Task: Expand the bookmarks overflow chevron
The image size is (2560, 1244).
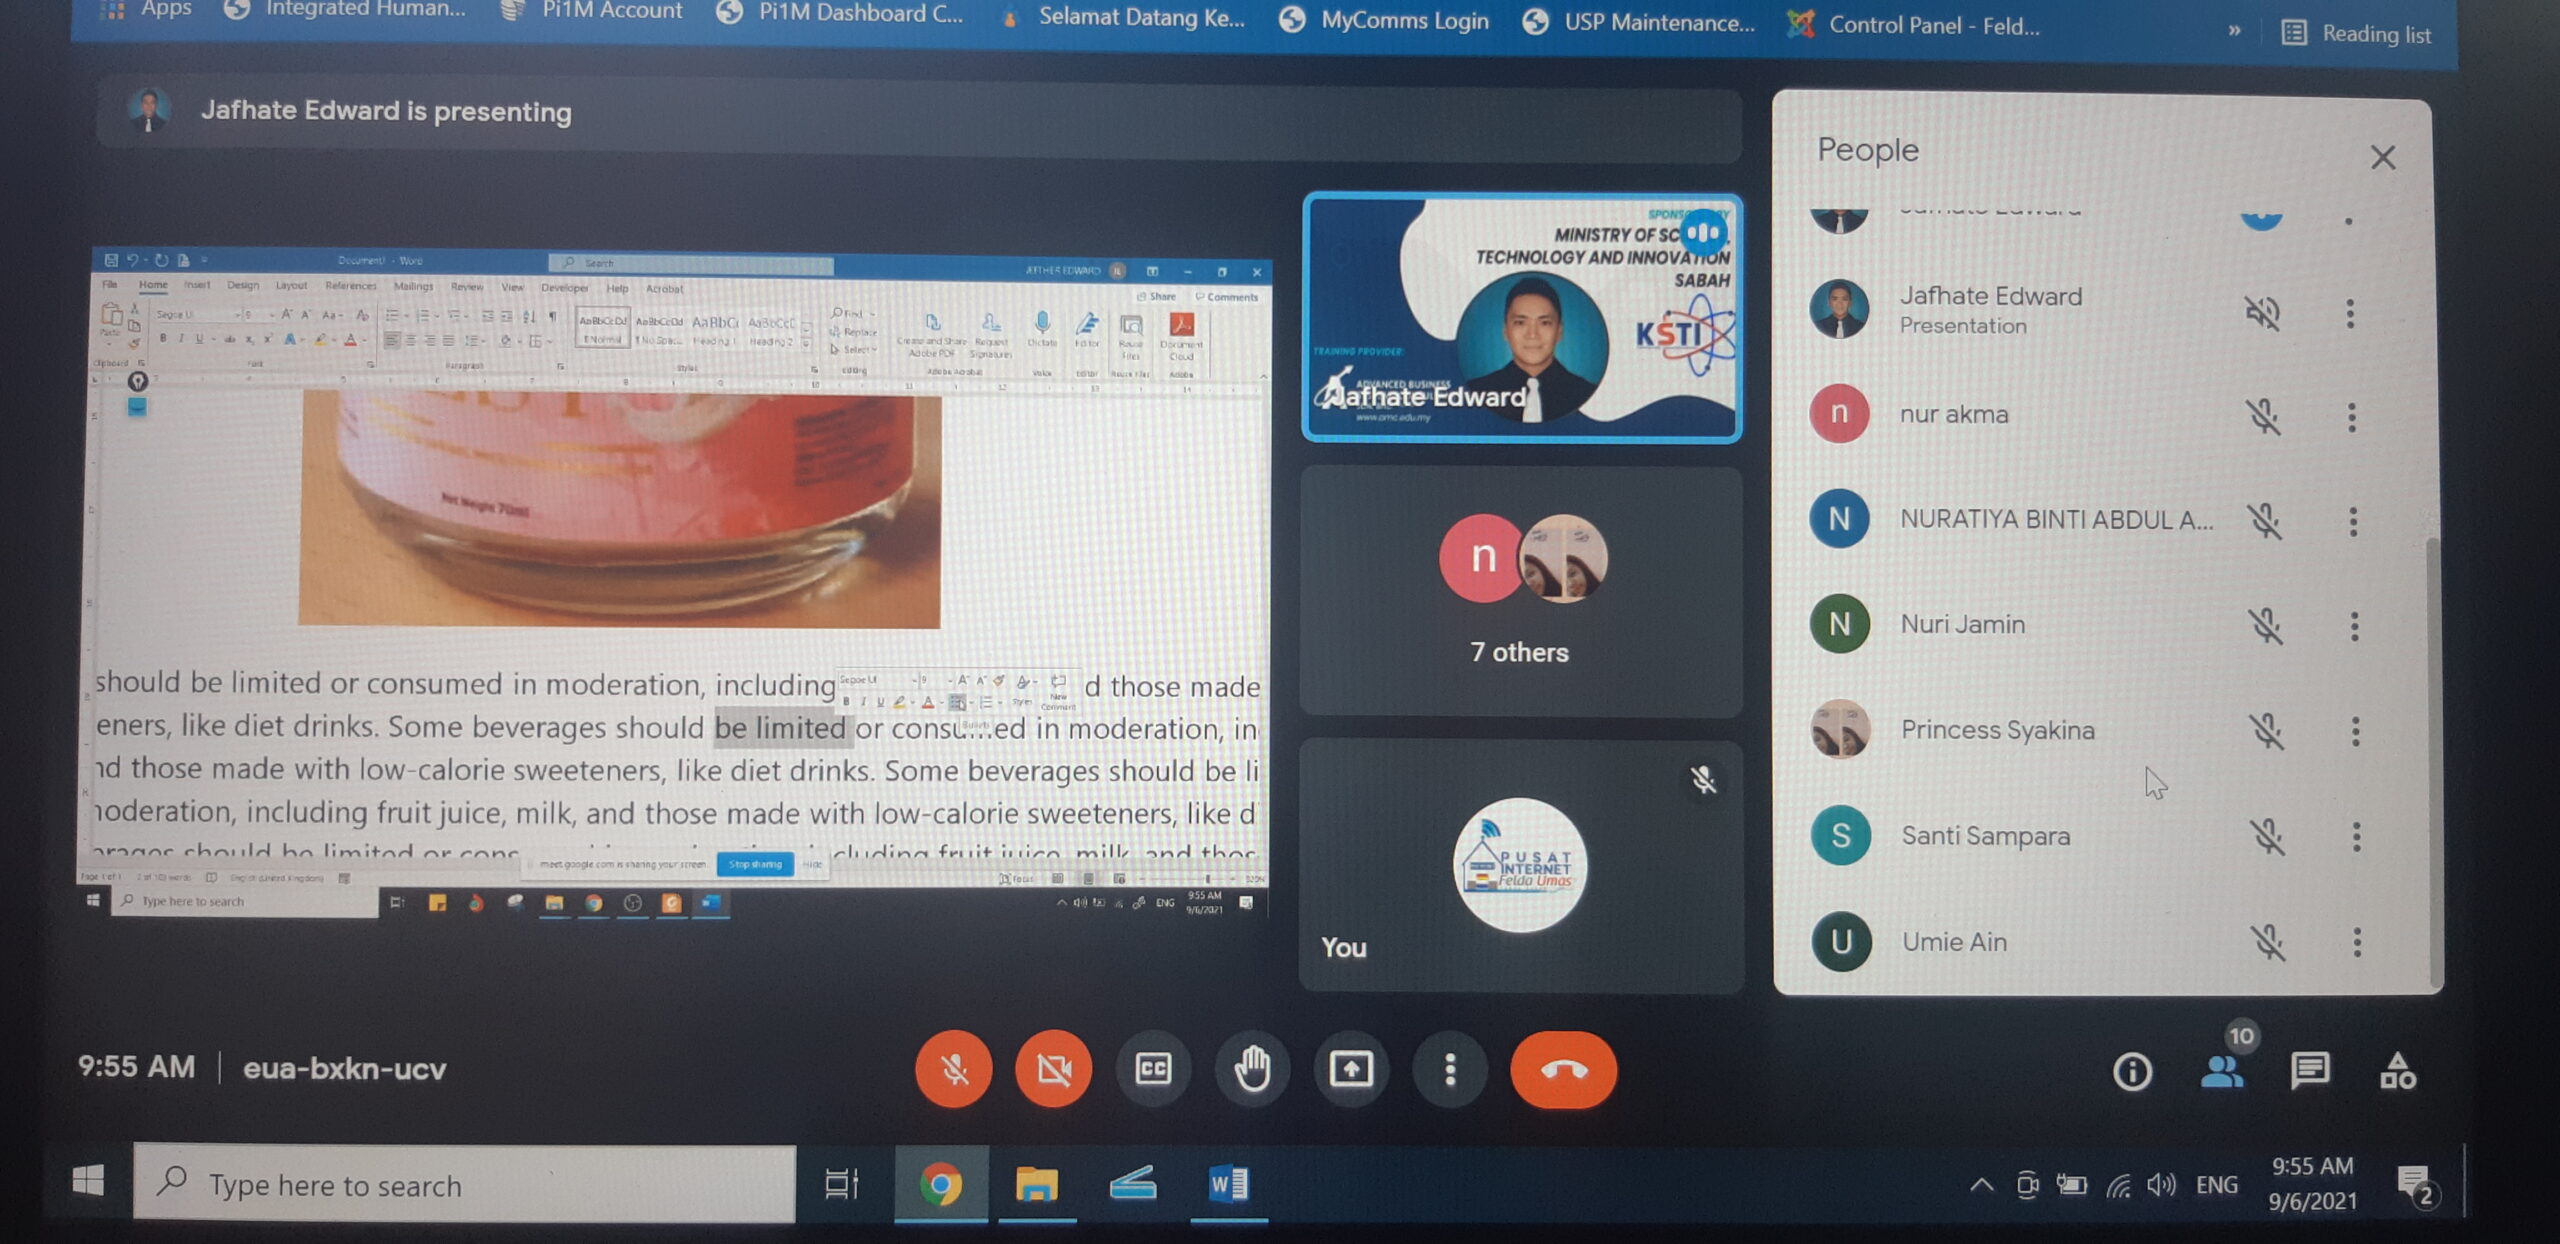Action: pos(2234,31)
